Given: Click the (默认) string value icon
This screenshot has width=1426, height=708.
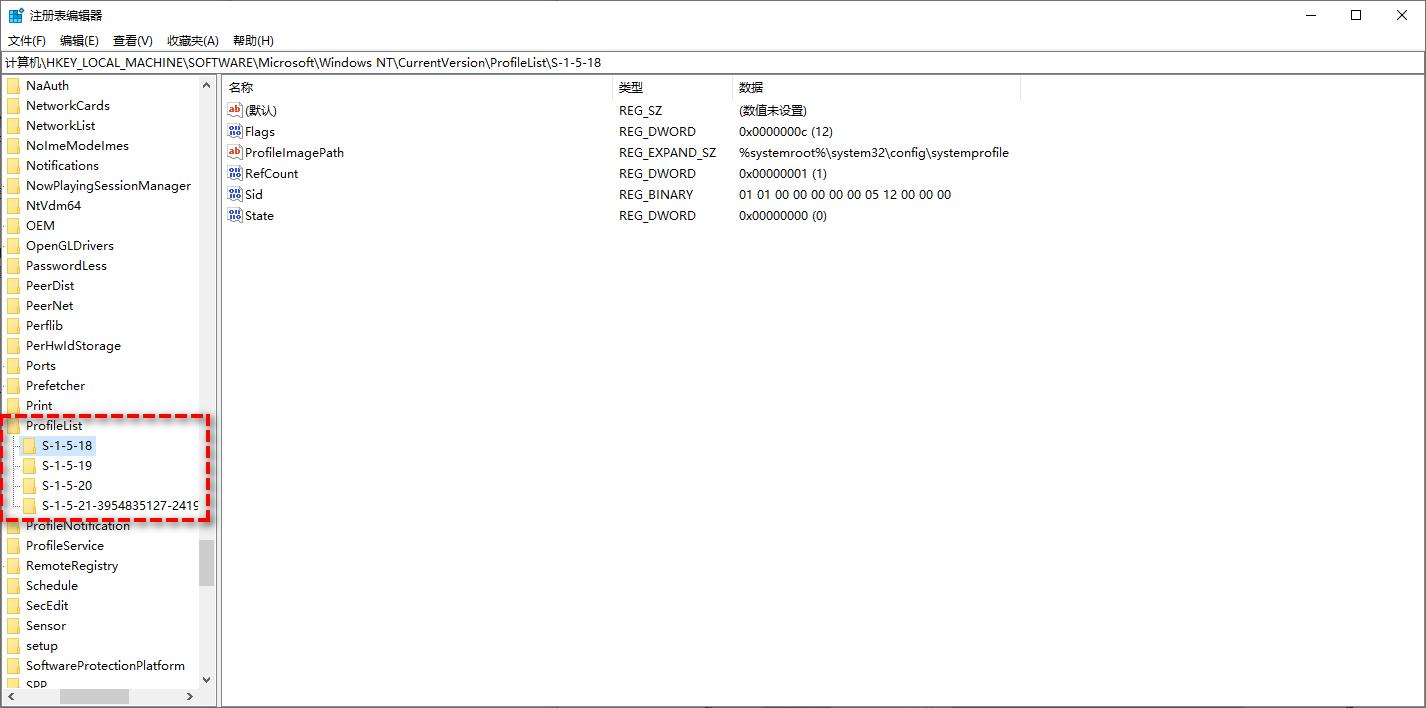Looking at the screenshot, I should pos(236,110).
